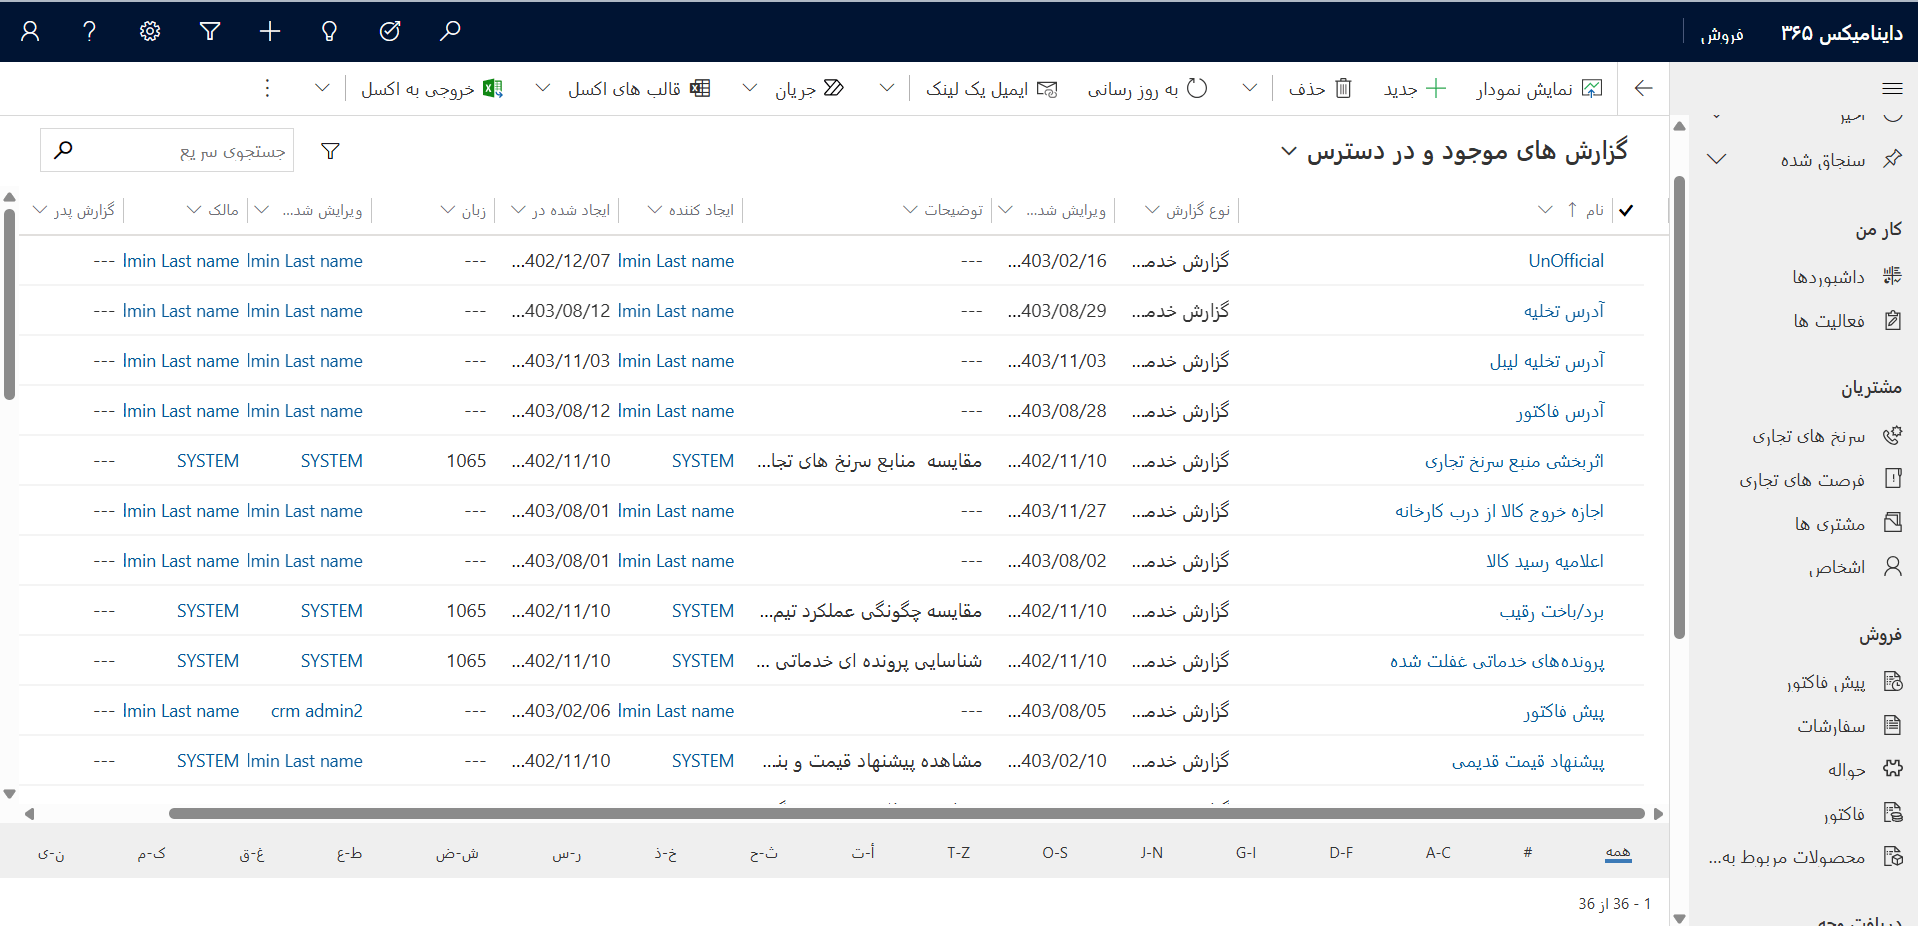Open the advanced find funnel icon
This screenshot has width=1918, height=926.
[x=210, y=31]
